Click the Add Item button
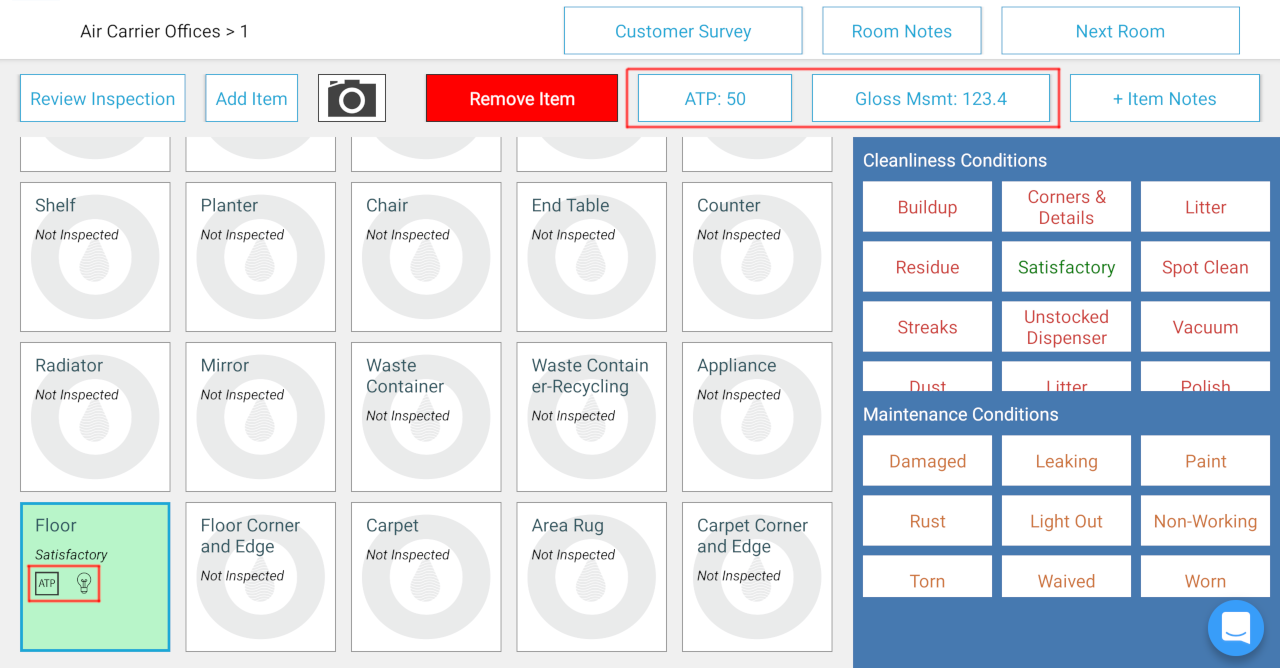The width and height of the screenshot is (1280, 668). coord(251,98)
